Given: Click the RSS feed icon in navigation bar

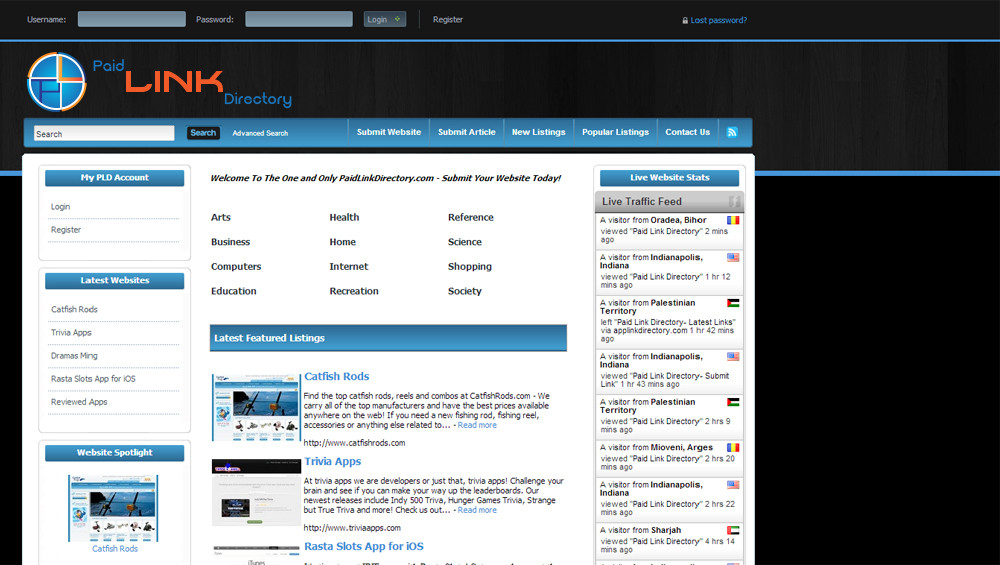Looking at the screenshot, I should [x=732, y=132].
